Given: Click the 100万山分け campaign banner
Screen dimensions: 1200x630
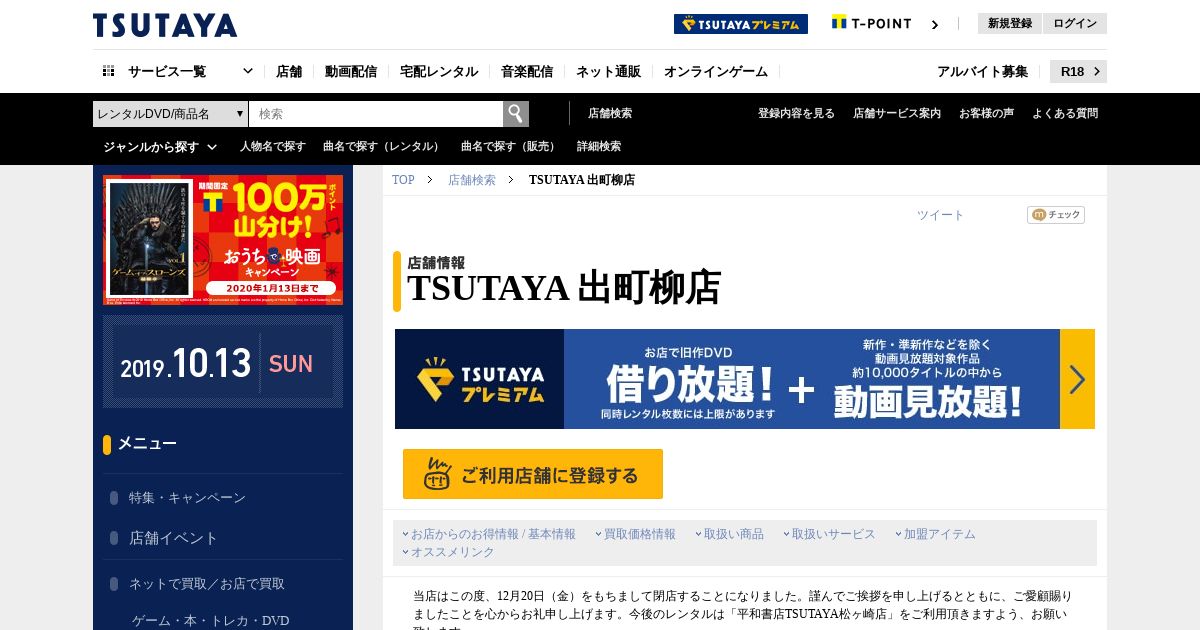Looking at the screenshot, I should [223, 240].
